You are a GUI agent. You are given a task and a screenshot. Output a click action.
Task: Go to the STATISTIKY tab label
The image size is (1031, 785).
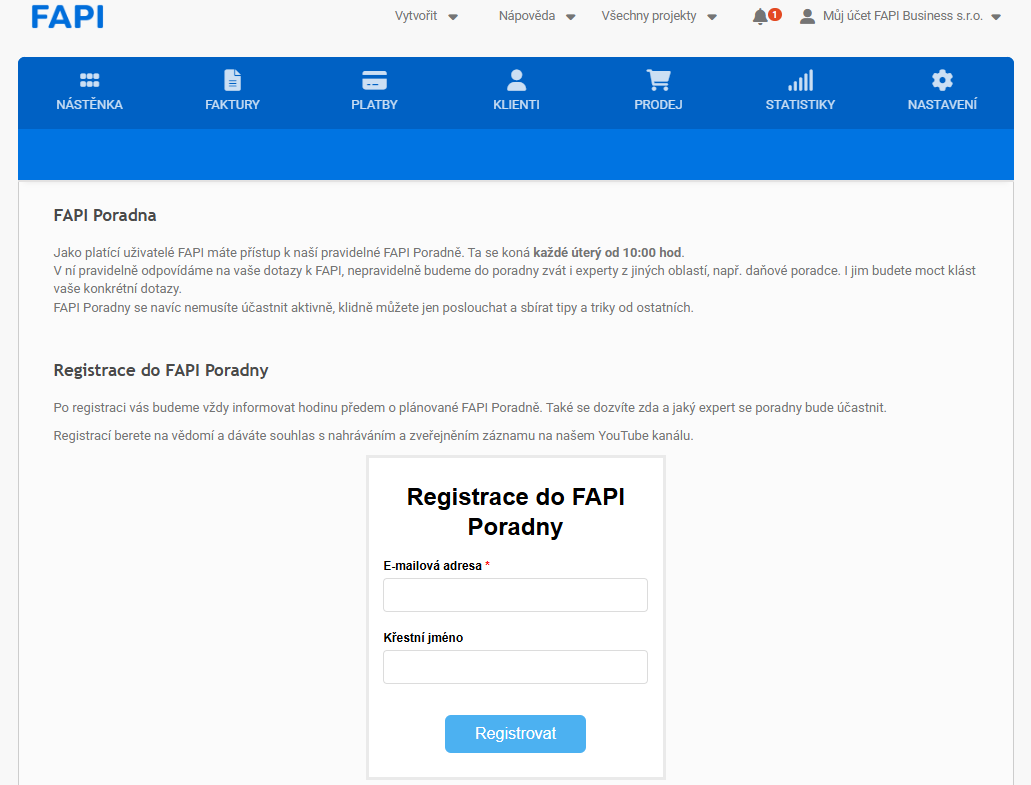[800, 105]
